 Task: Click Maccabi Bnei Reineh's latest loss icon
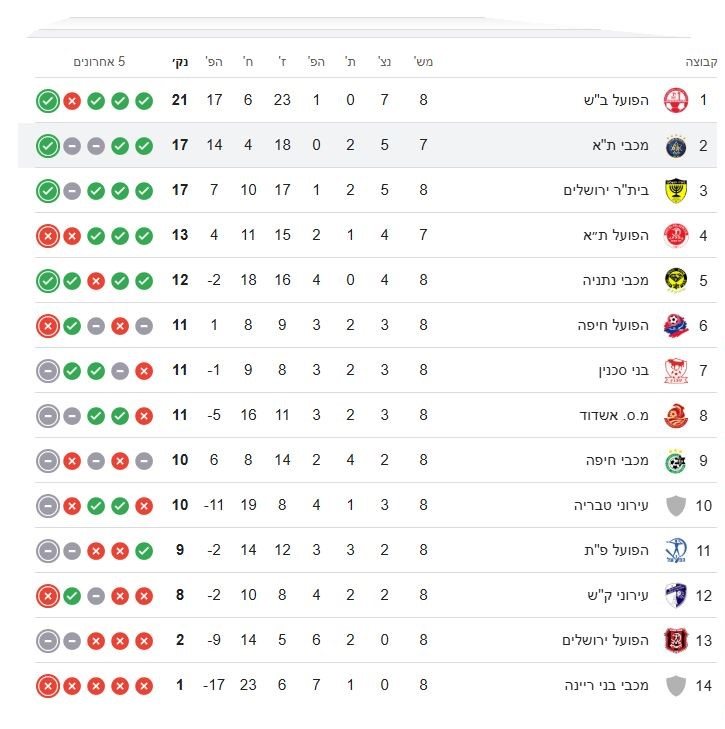click(47, 686)
